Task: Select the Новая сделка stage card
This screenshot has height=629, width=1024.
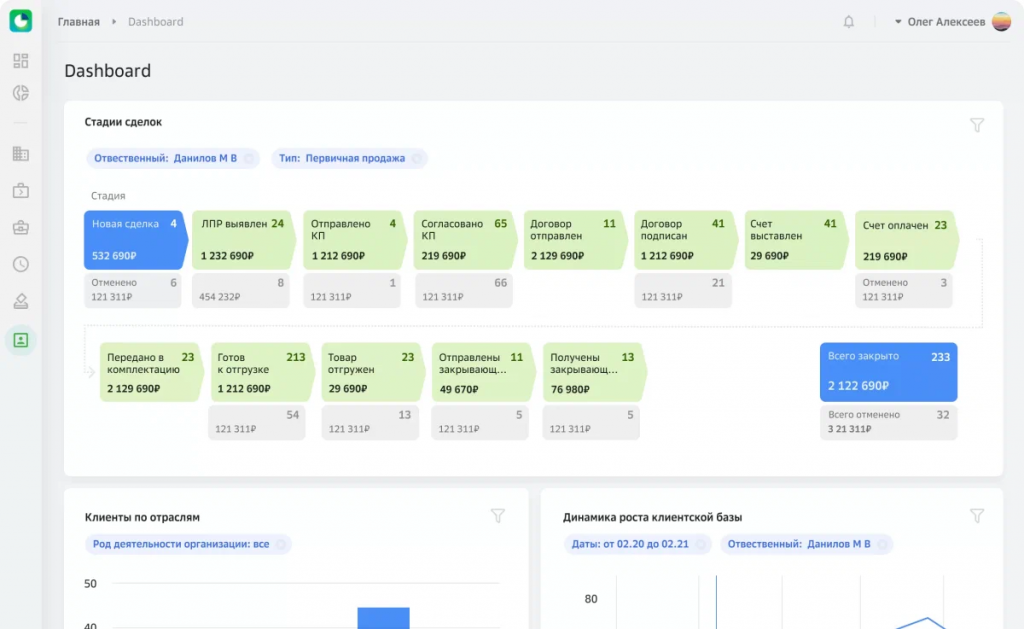Action: [134, 240]
